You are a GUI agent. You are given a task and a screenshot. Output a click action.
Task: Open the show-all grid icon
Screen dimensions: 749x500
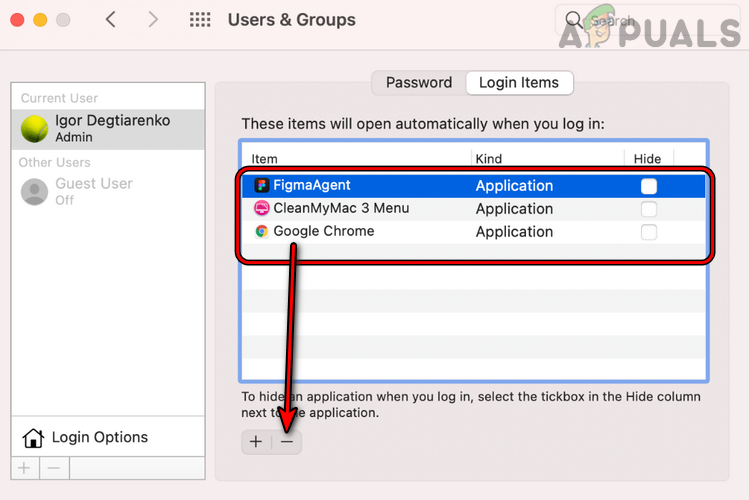(200, 20)
